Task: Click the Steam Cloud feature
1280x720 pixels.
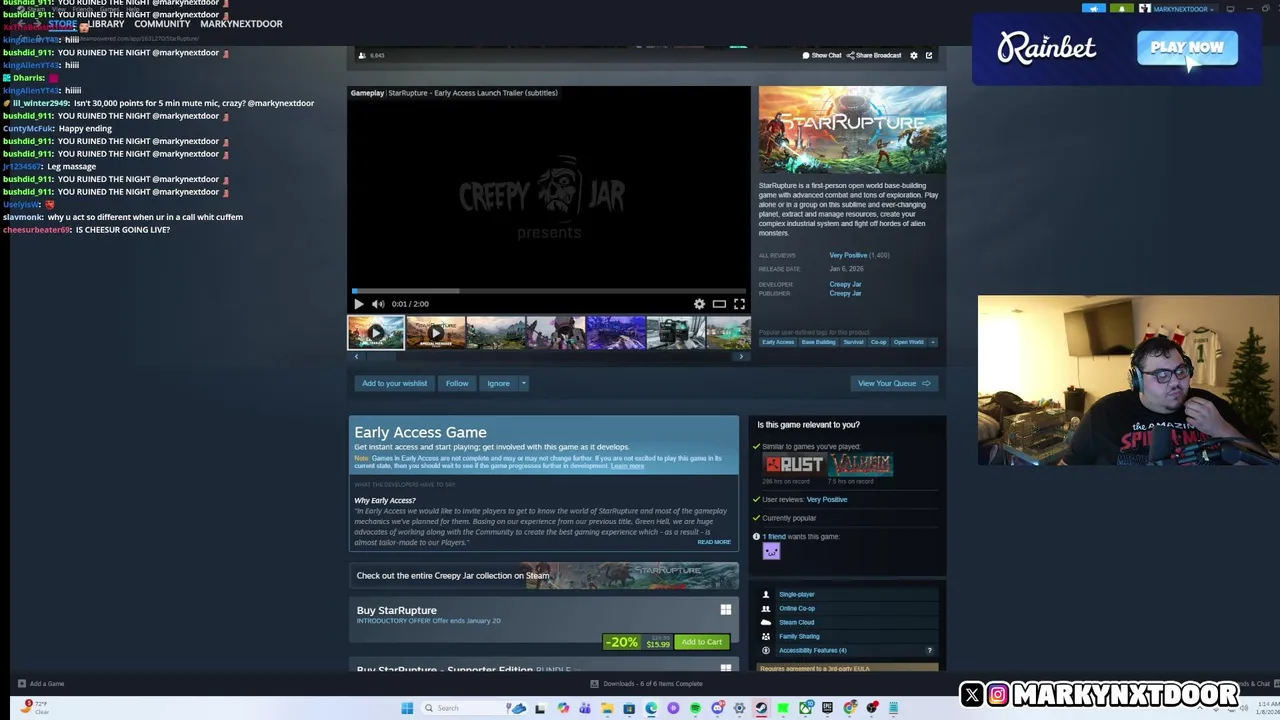Action: 796,622
